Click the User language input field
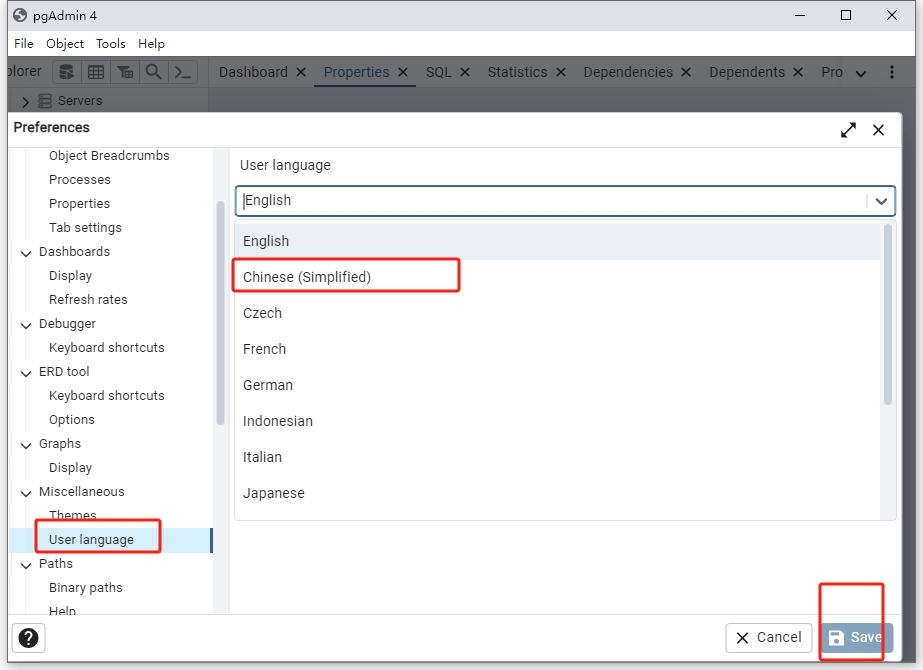923x670 pixels. (551, 201)
